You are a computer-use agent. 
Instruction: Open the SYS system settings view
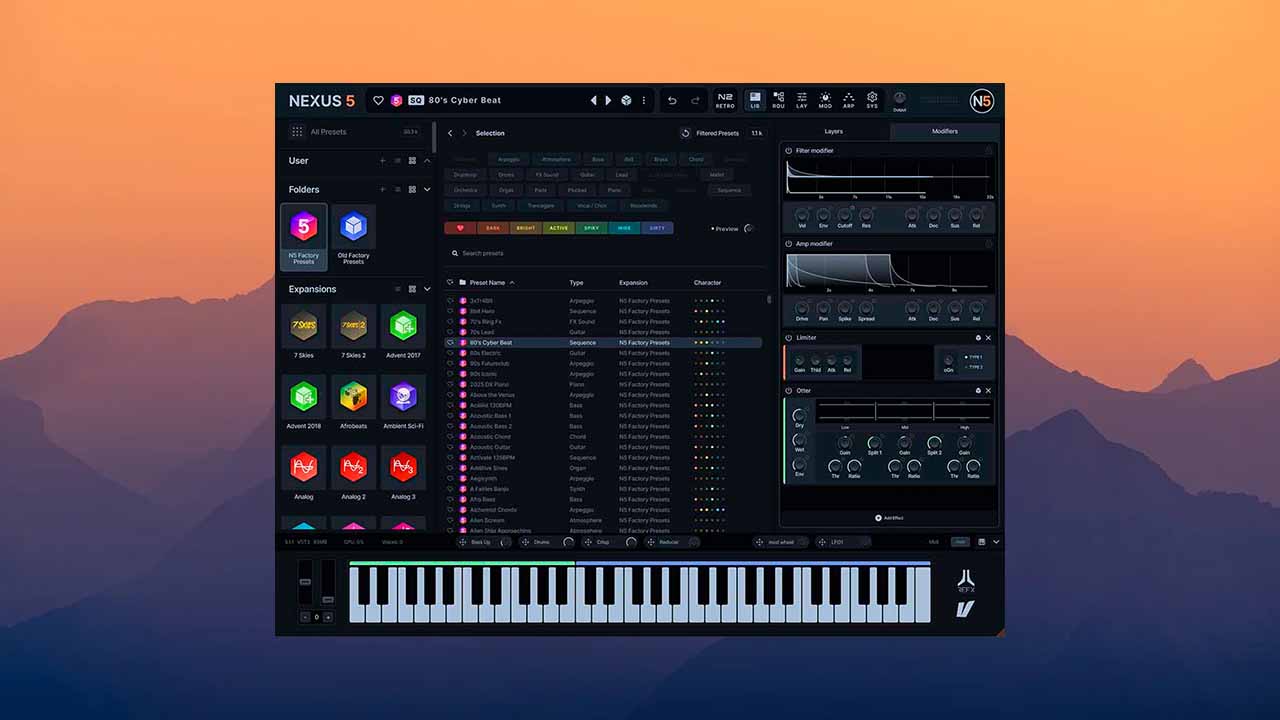(871, 100)
